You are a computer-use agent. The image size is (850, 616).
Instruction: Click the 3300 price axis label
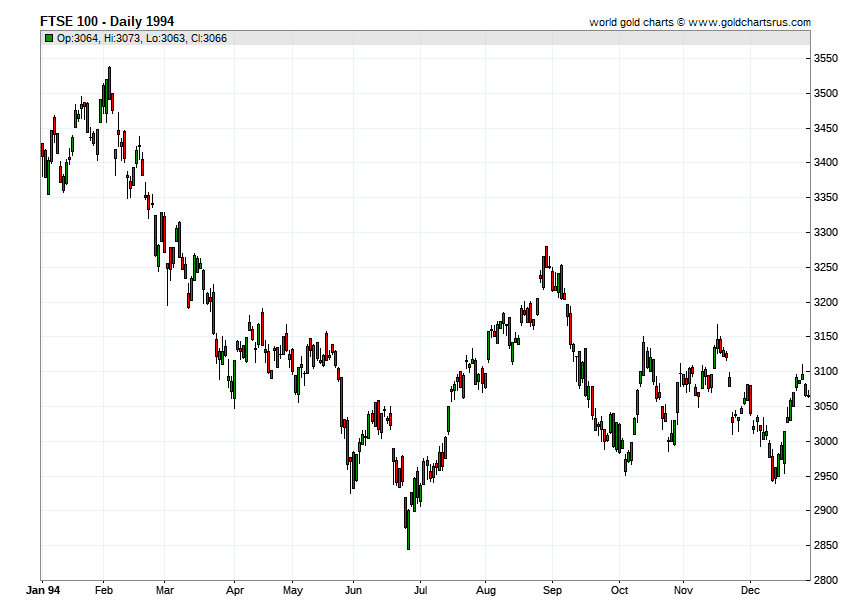coord(826,232)
